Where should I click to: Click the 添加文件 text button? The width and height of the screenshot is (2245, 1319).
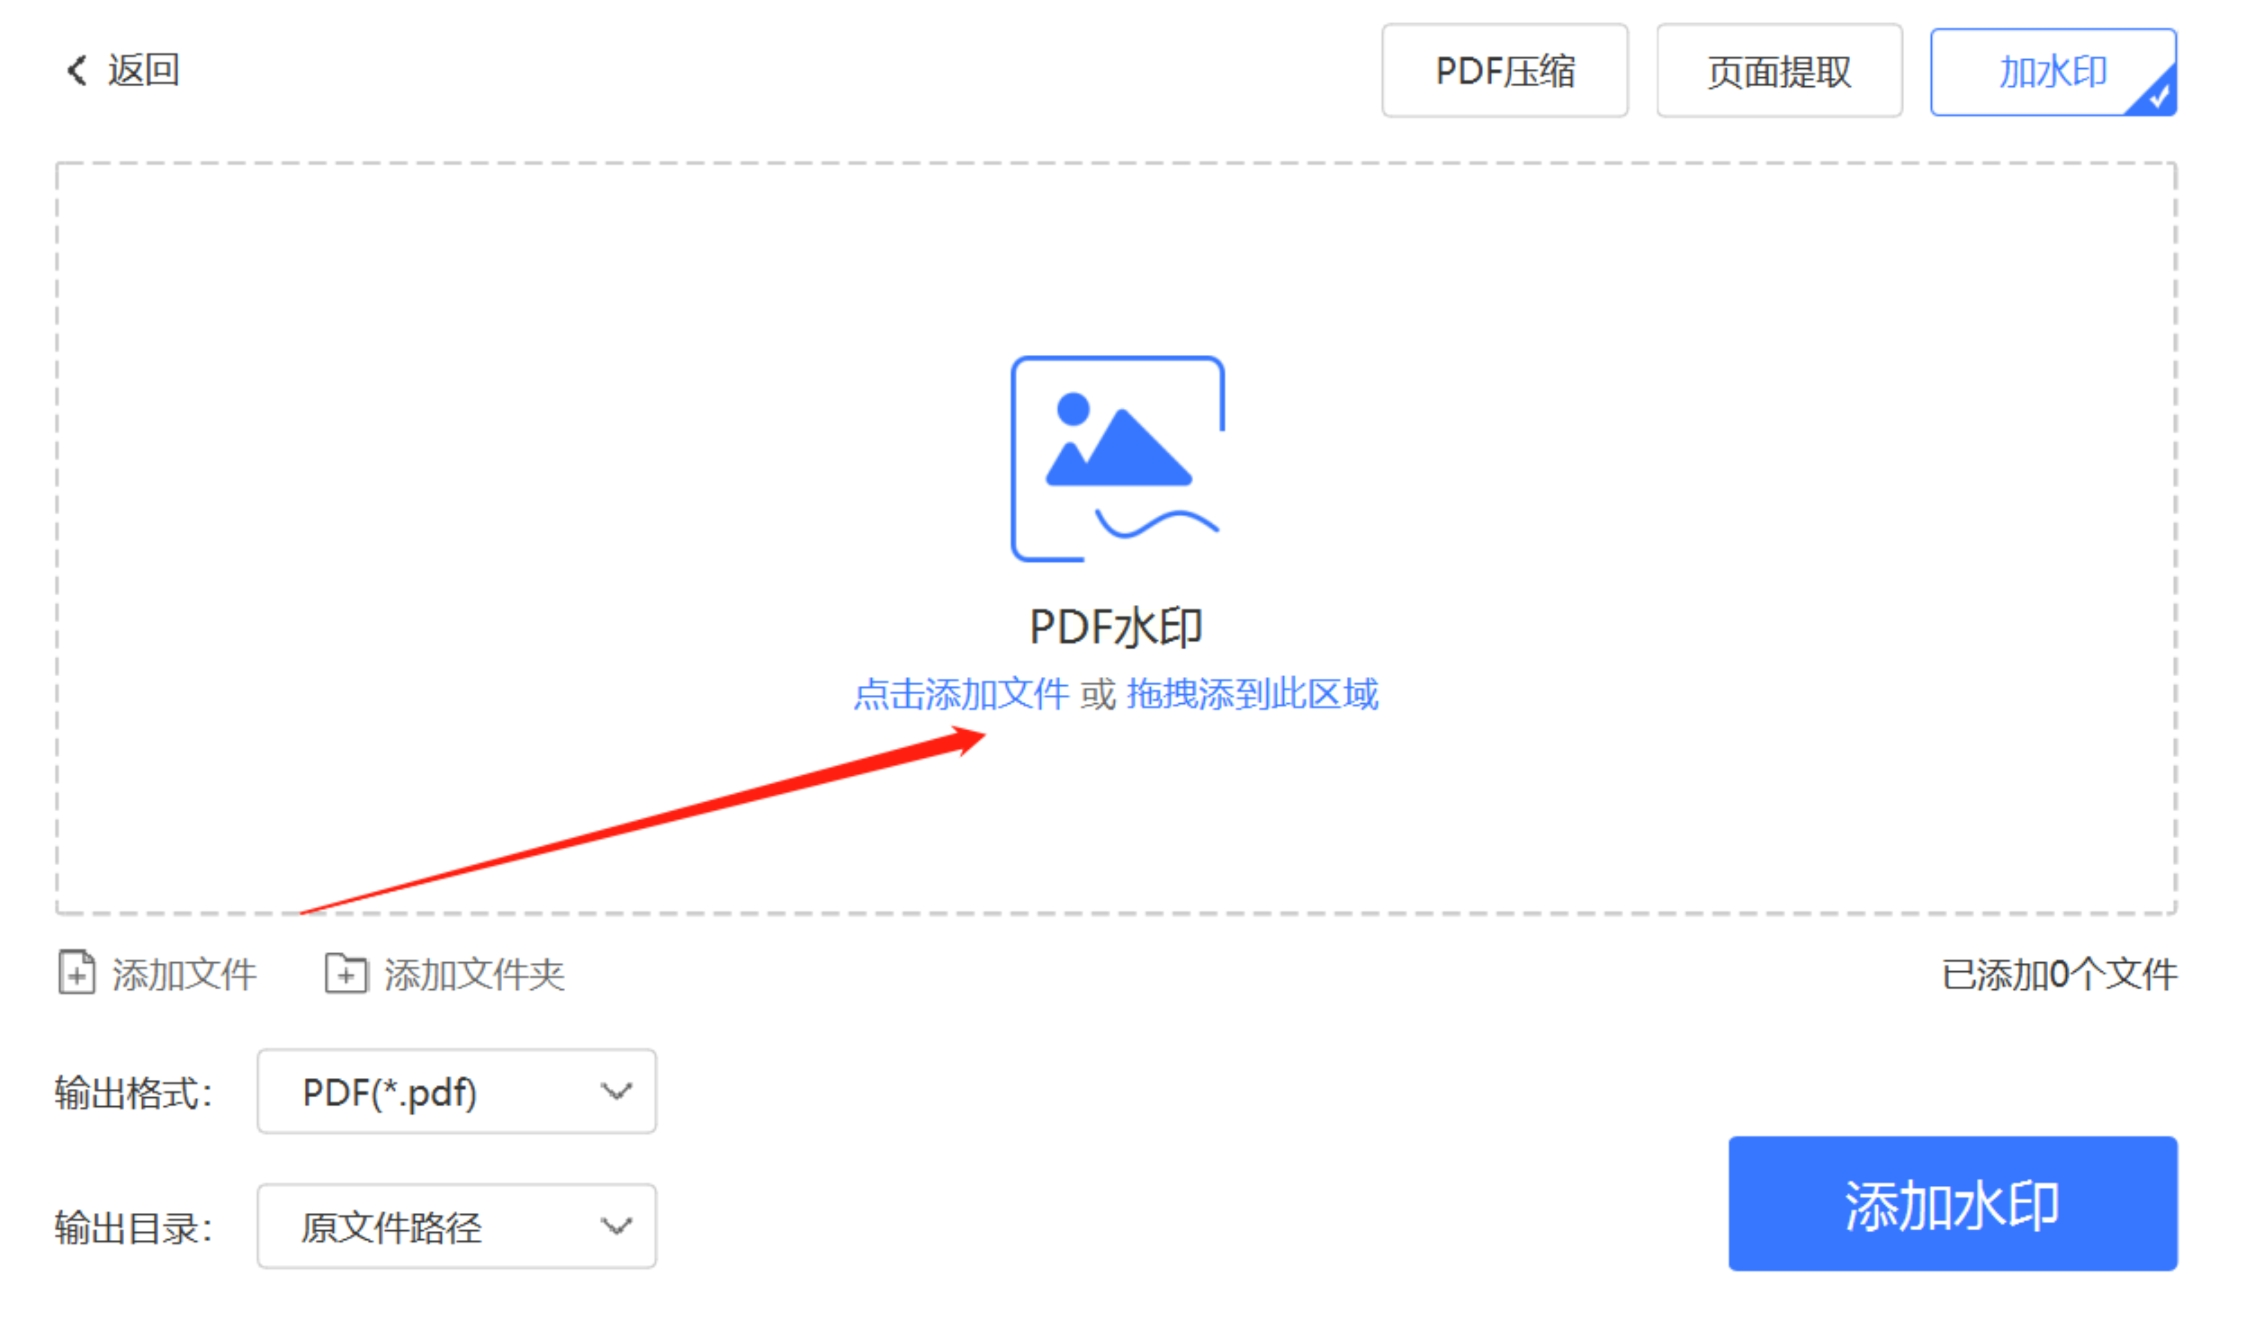[x=184, y=974]
